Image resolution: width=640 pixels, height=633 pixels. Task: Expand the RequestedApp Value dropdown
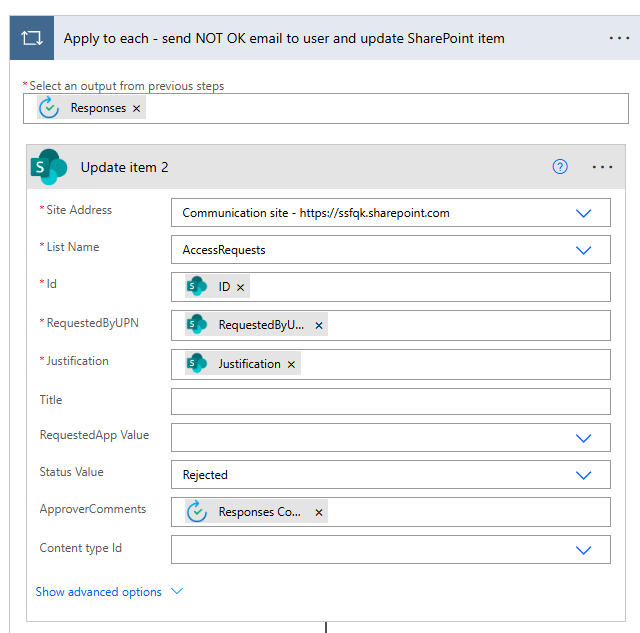point(583,438)
